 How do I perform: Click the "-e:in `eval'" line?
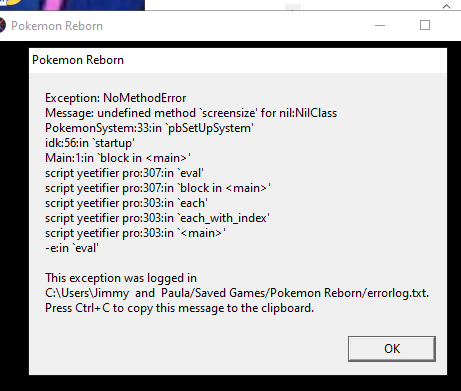click(72, 248)
